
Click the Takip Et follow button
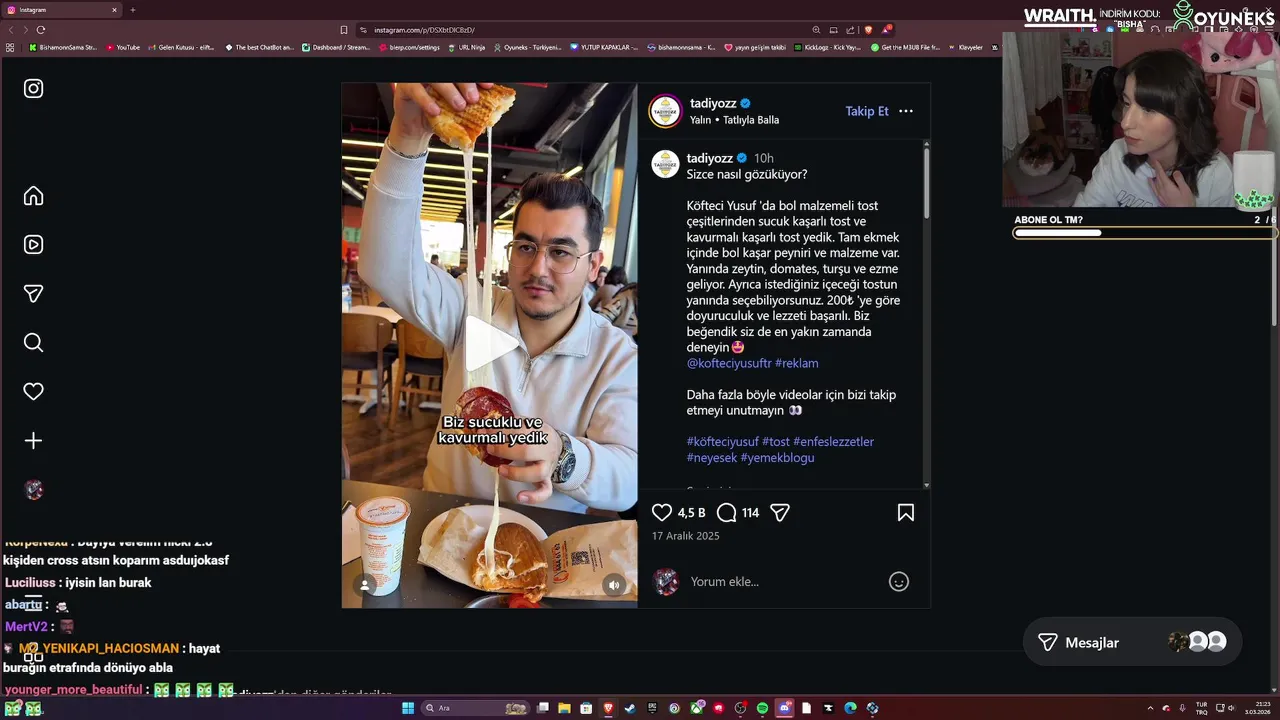(867, 111)
